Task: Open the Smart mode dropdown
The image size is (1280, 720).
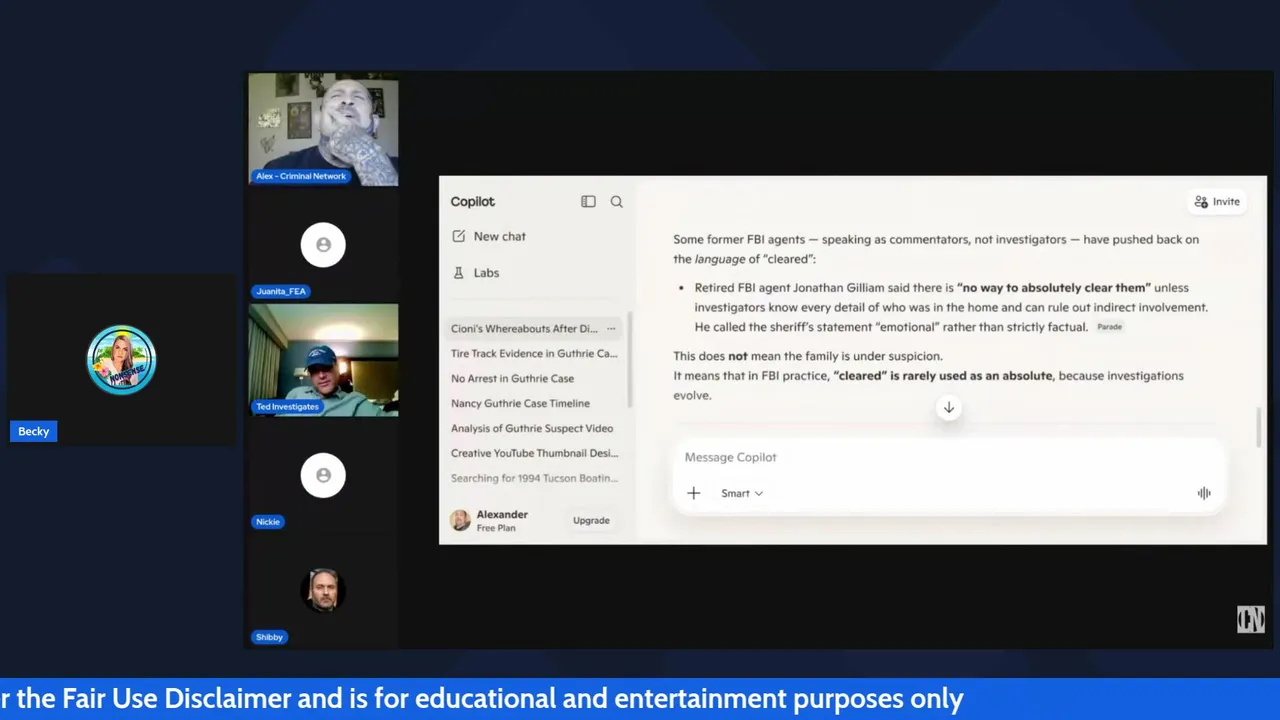Action: 742,494
